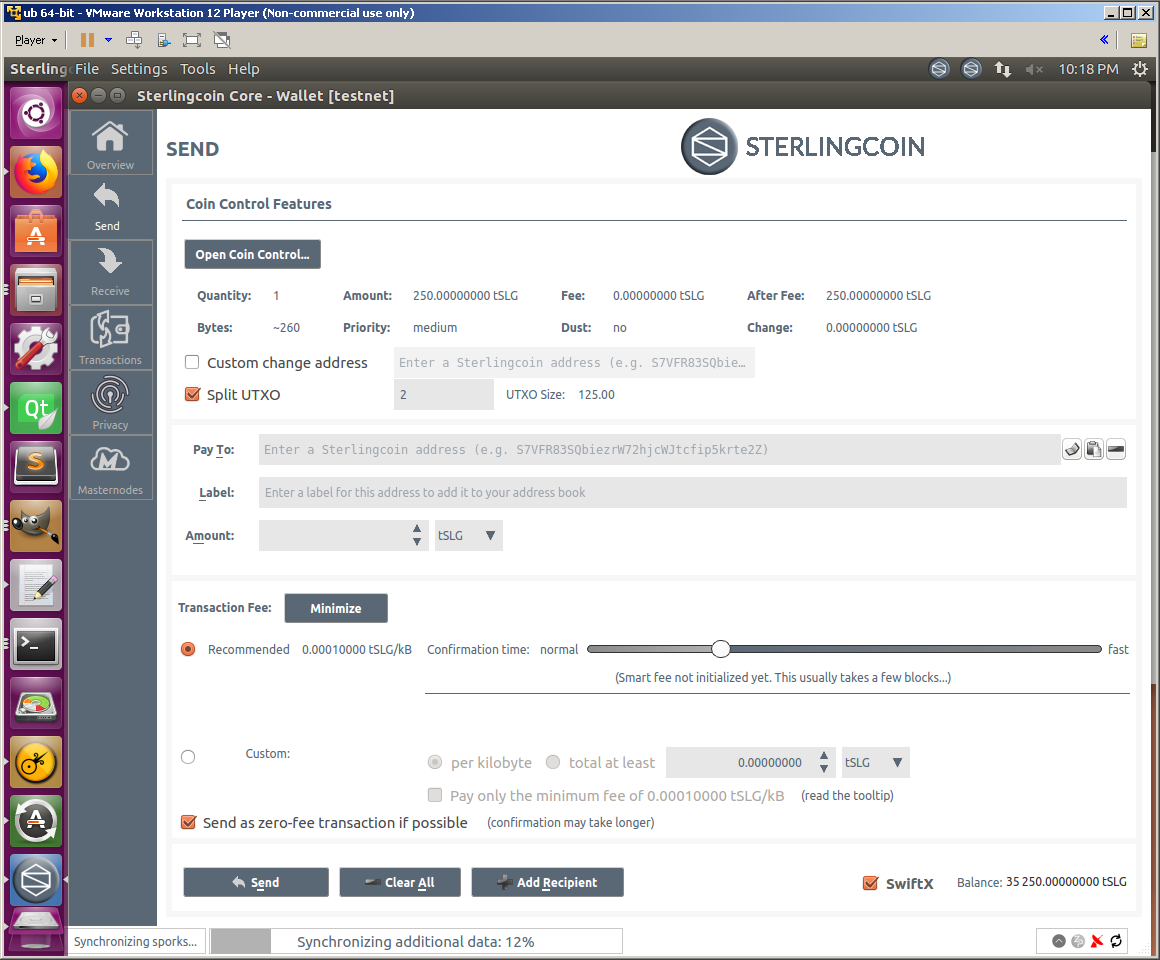
Task: Click the wallet encryption status icon in status bar
Action: tap(1059, 941)
